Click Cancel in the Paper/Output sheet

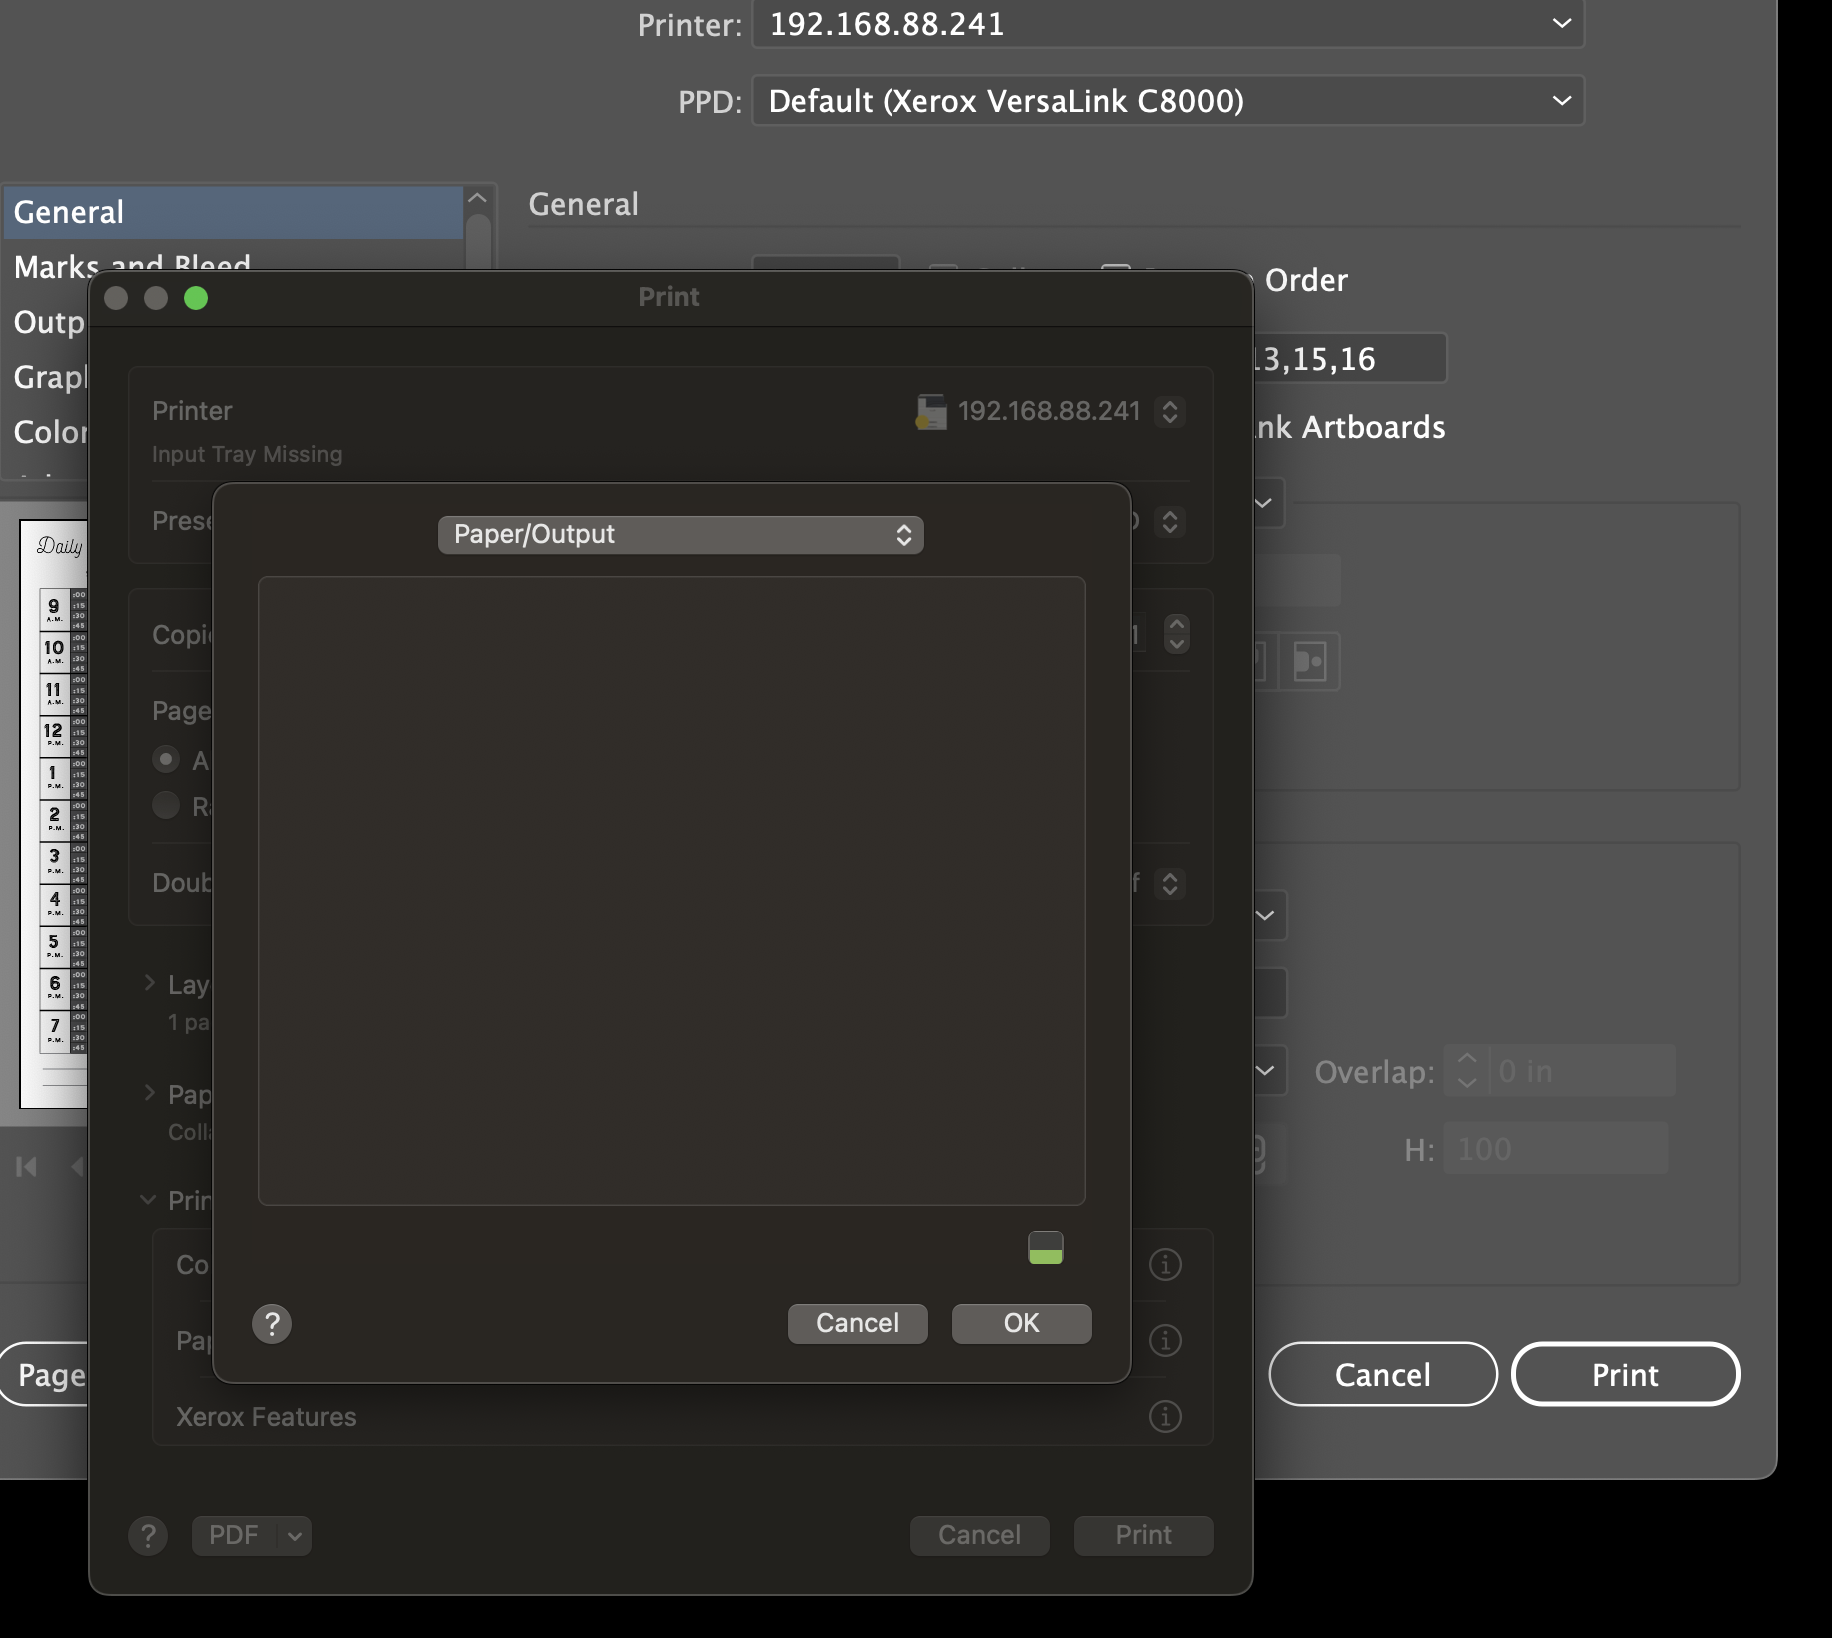(857, 1323)
